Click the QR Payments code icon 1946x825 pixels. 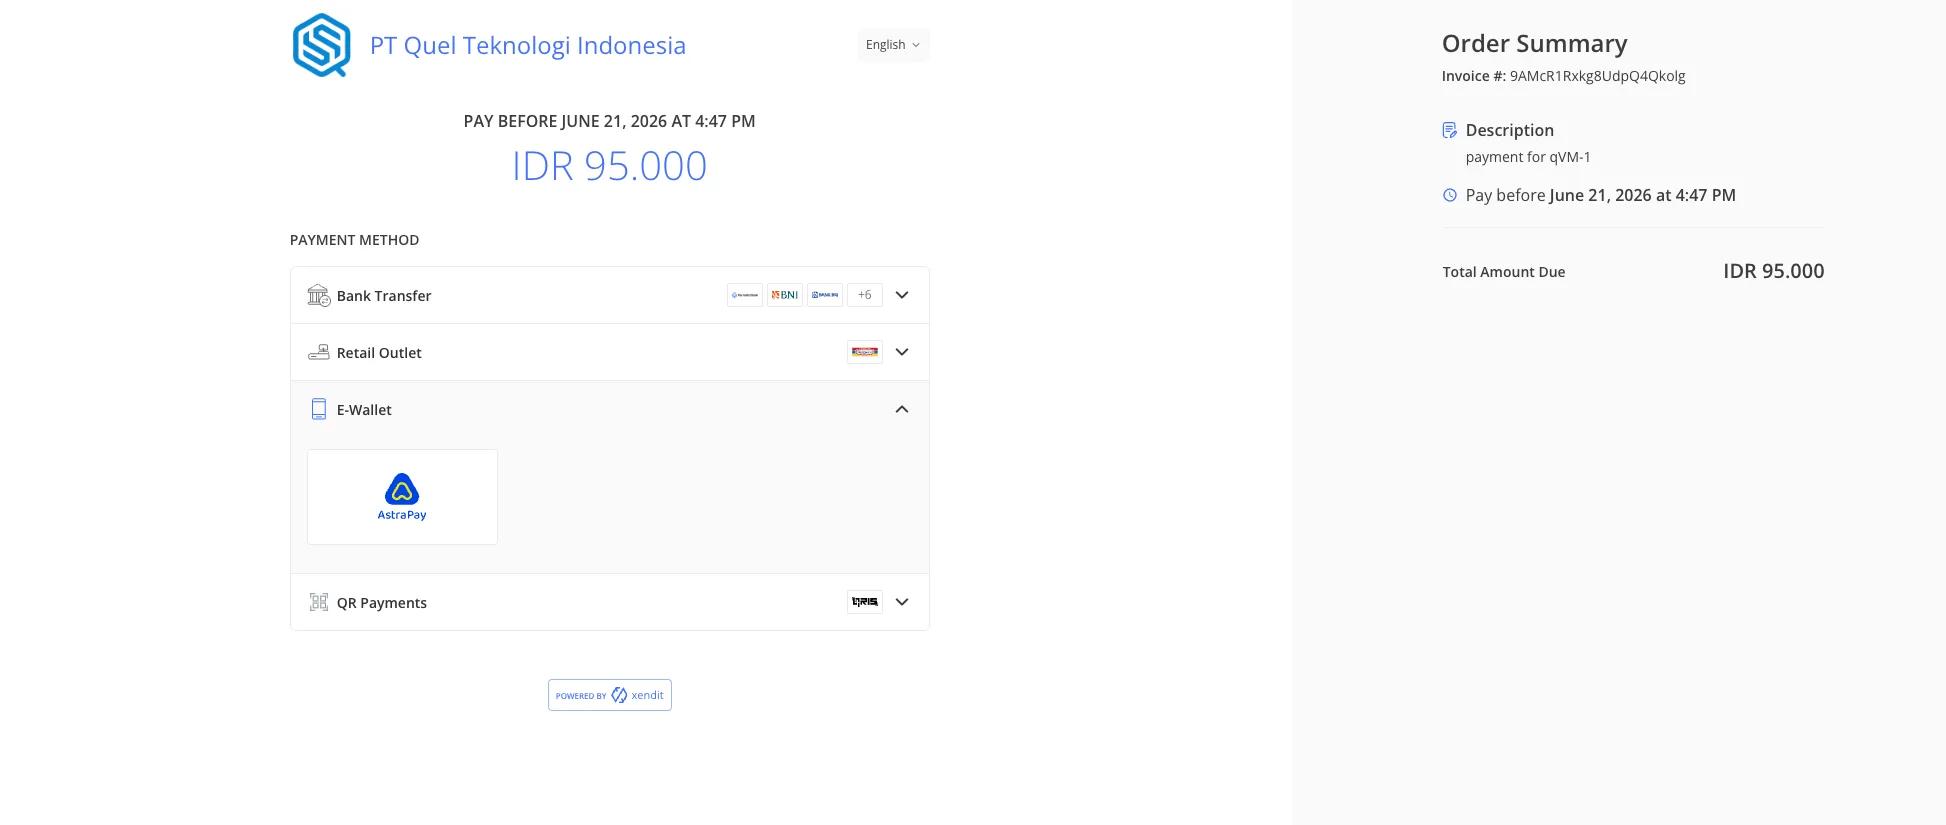(318, 602)
